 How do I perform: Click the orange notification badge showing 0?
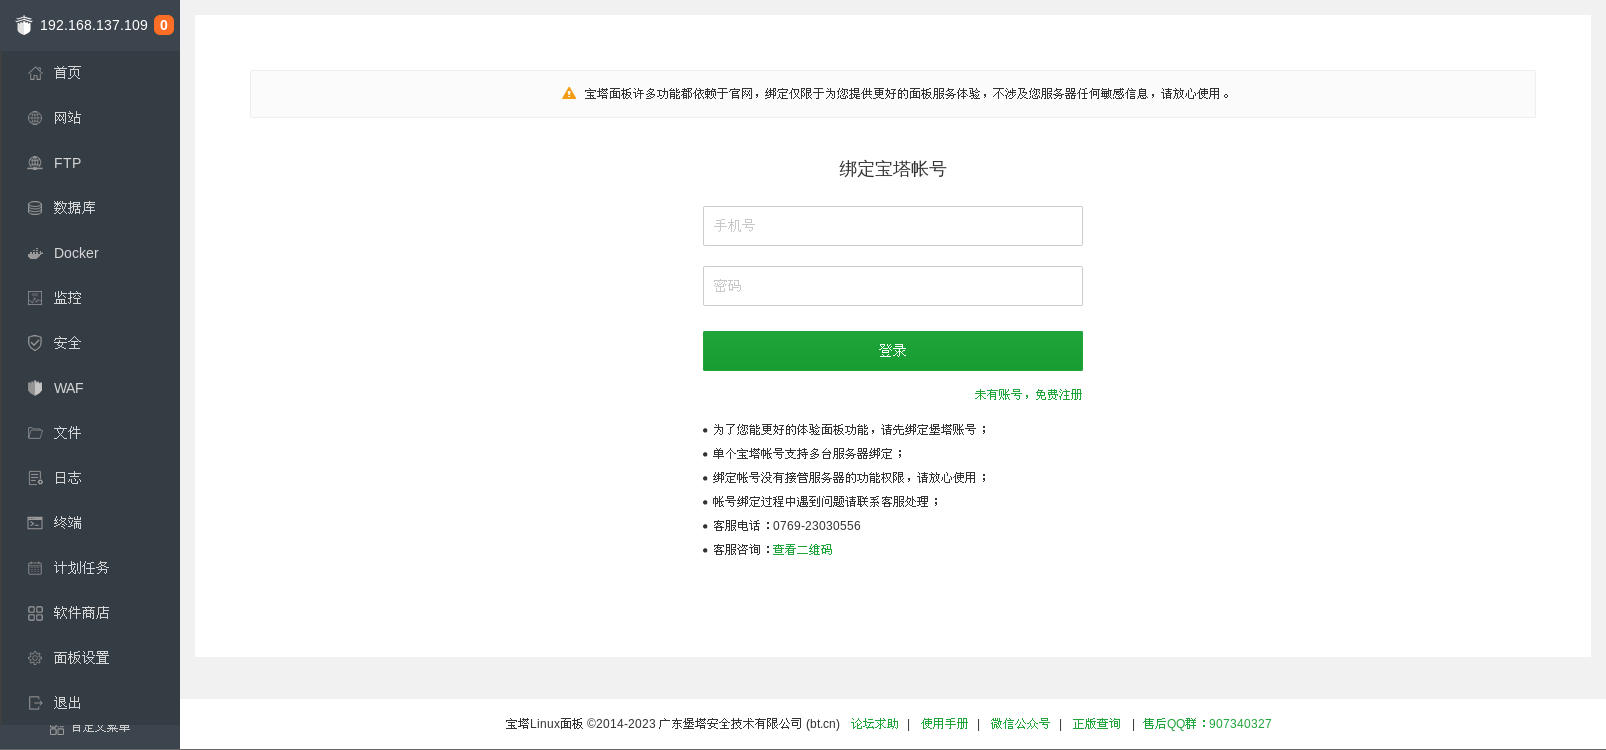(x=164, y=25)
